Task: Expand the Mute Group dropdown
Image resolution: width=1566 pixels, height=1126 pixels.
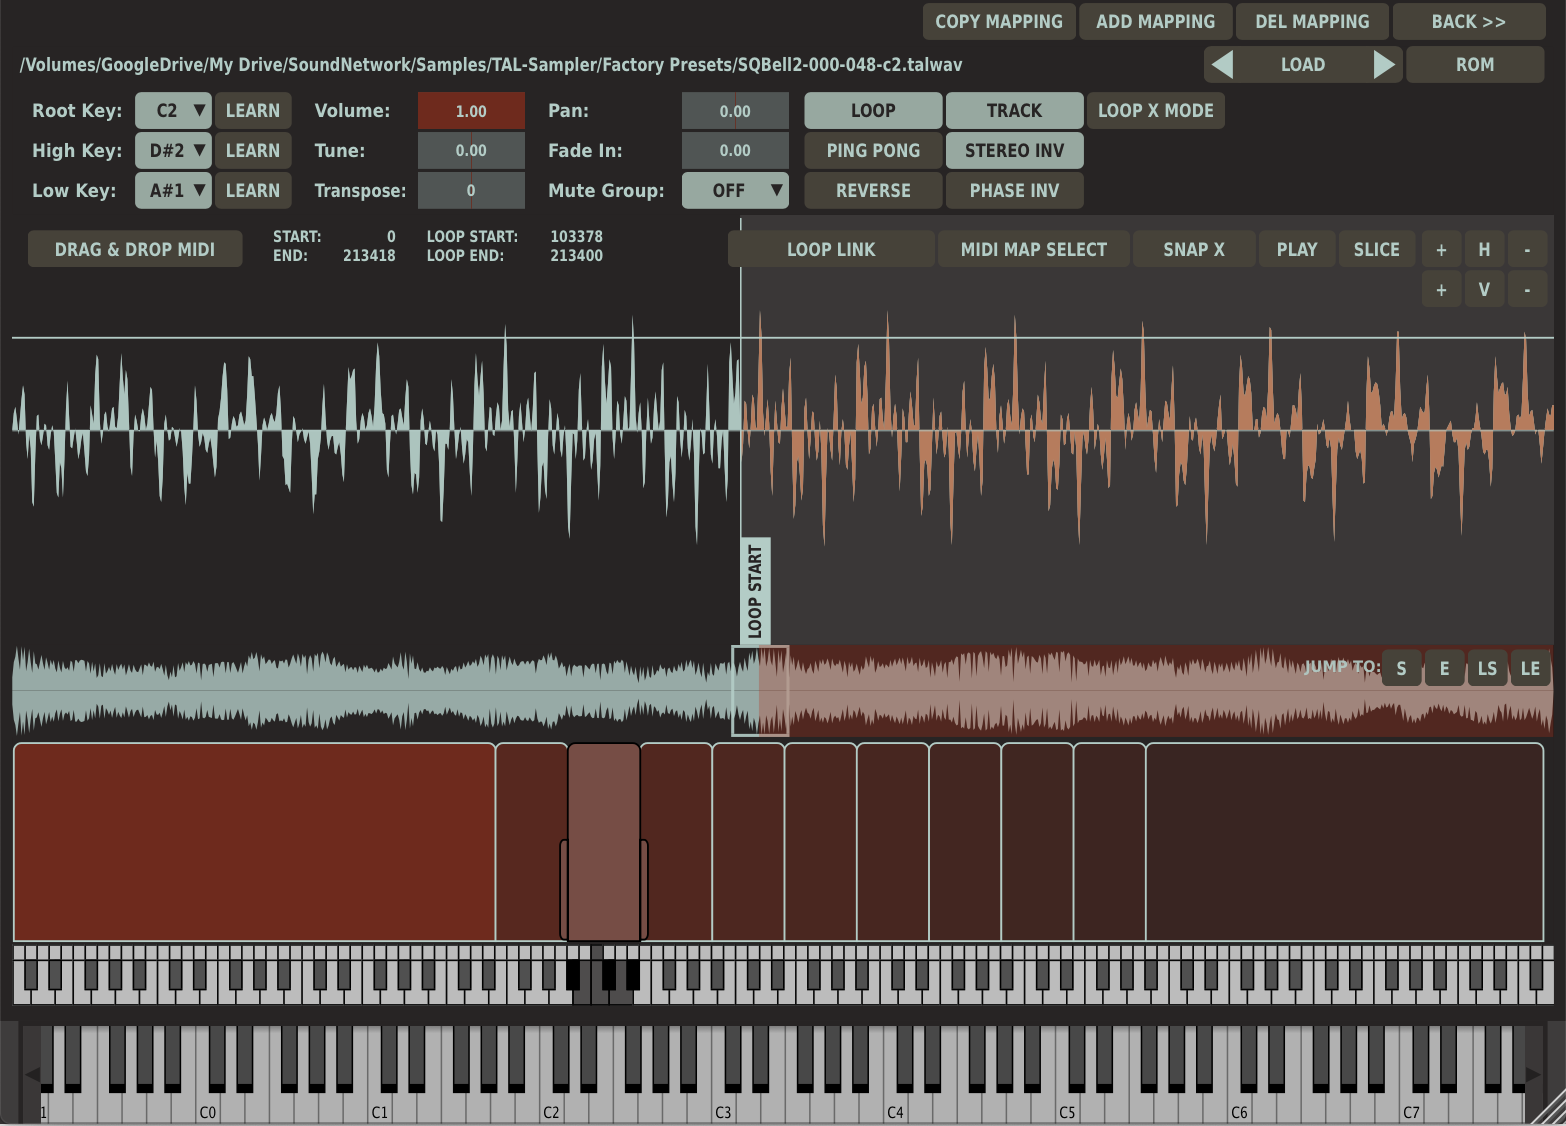Action: click(x=735, y=191)
